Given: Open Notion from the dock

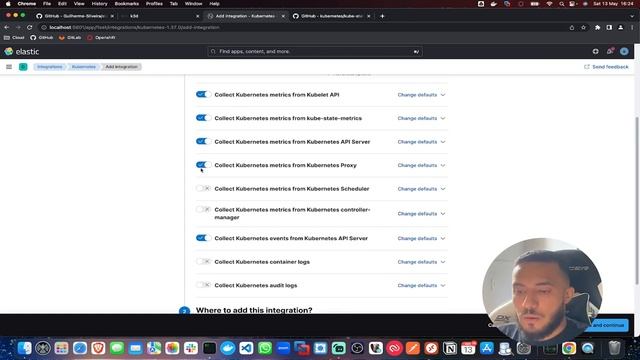Looking at the screenshot, I should click(x=450, y=348).
